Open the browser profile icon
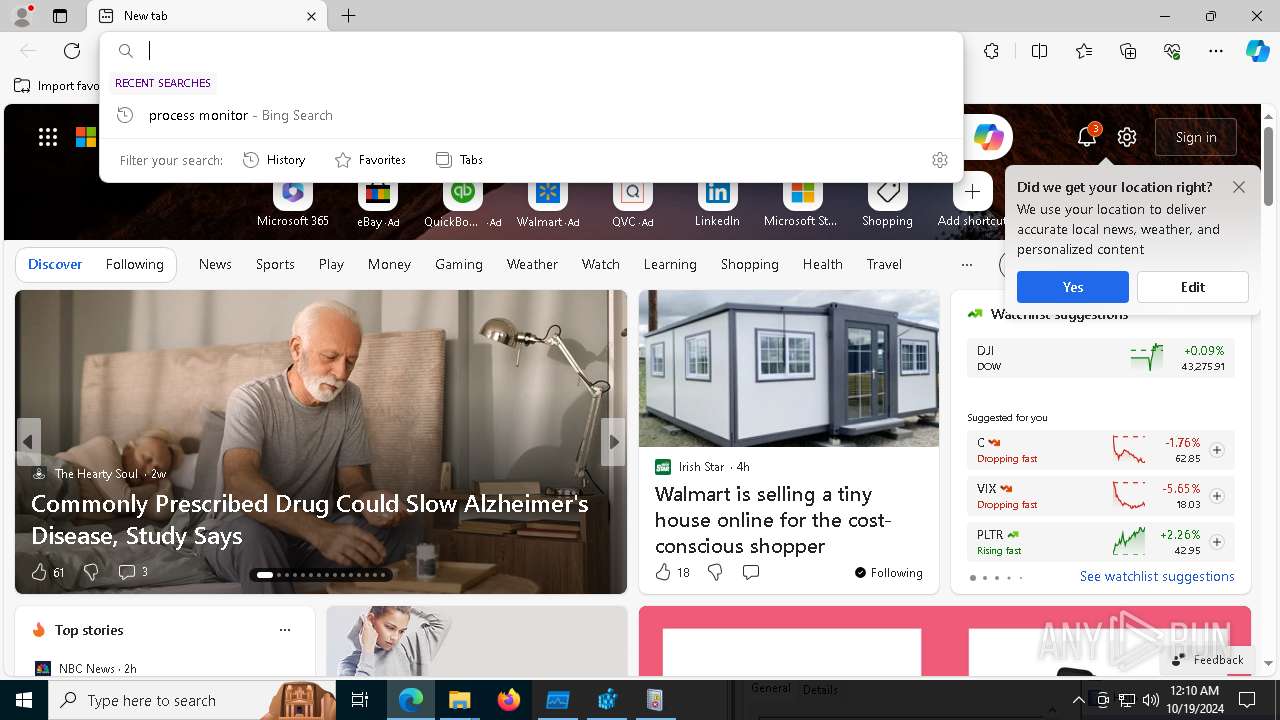The image size is (1280, 720). coord(21,16)
